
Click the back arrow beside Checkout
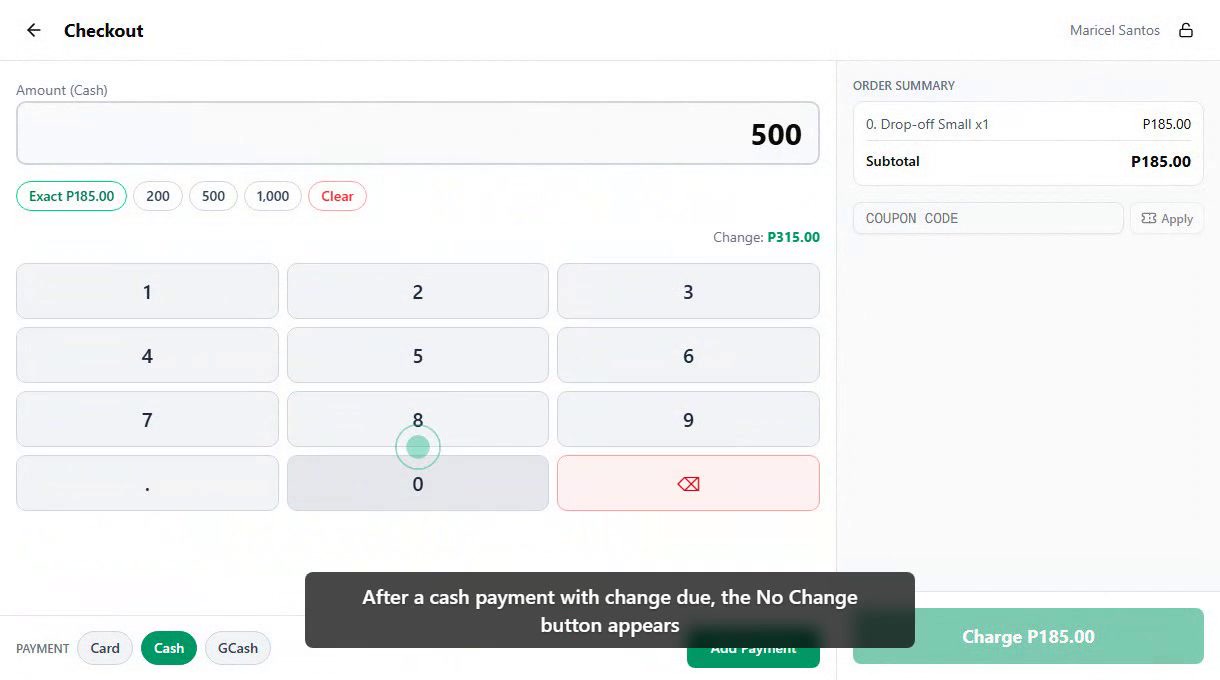(33, 30)
